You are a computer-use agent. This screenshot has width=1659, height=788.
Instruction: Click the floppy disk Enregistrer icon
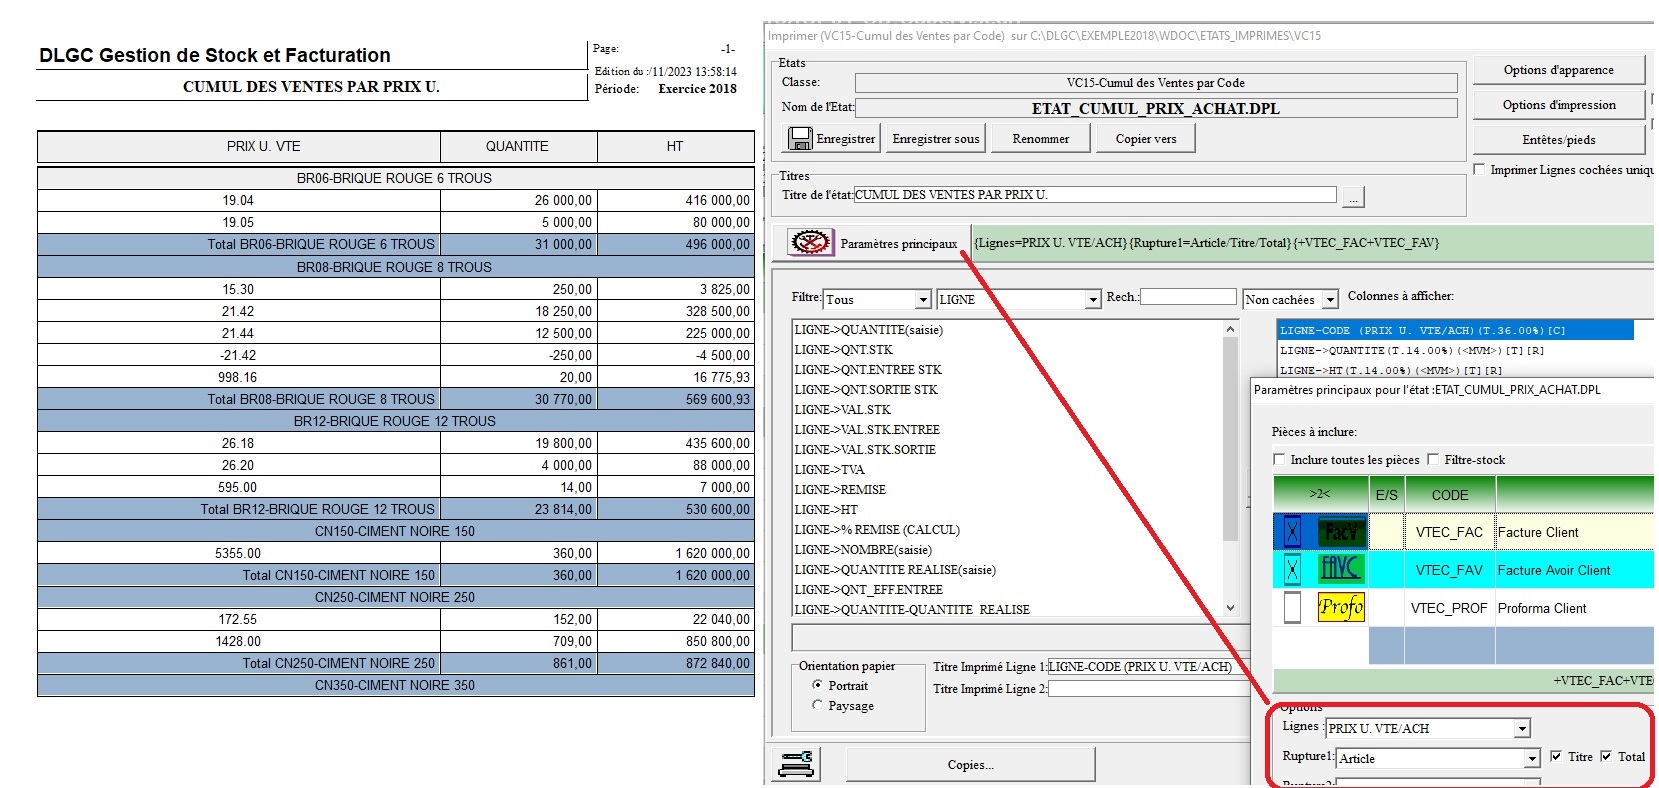[x=800, y=139]
